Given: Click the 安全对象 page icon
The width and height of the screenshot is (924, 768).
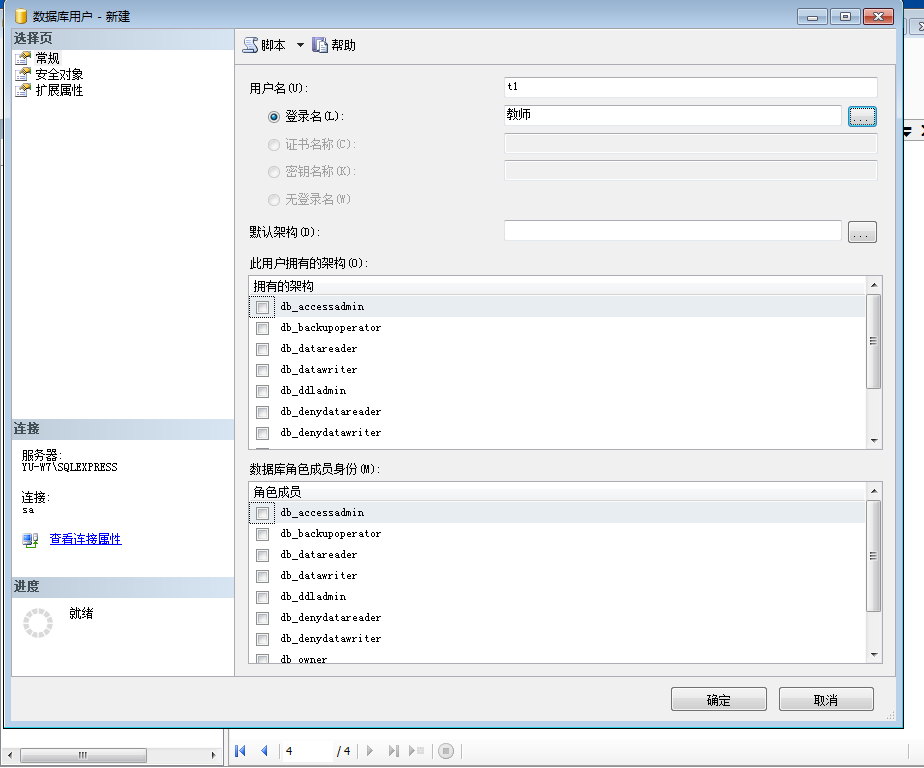Looking at the screenshot, I should [23, 74].
